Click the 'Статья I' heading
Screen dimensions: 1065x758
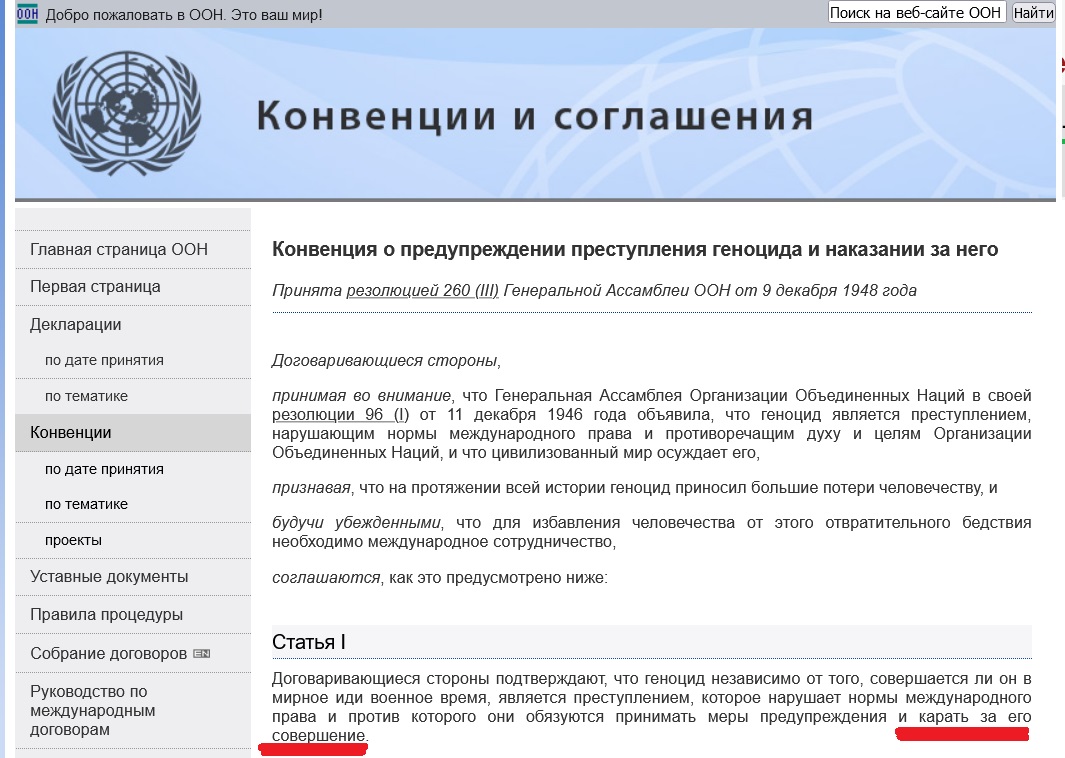point(309,642)
